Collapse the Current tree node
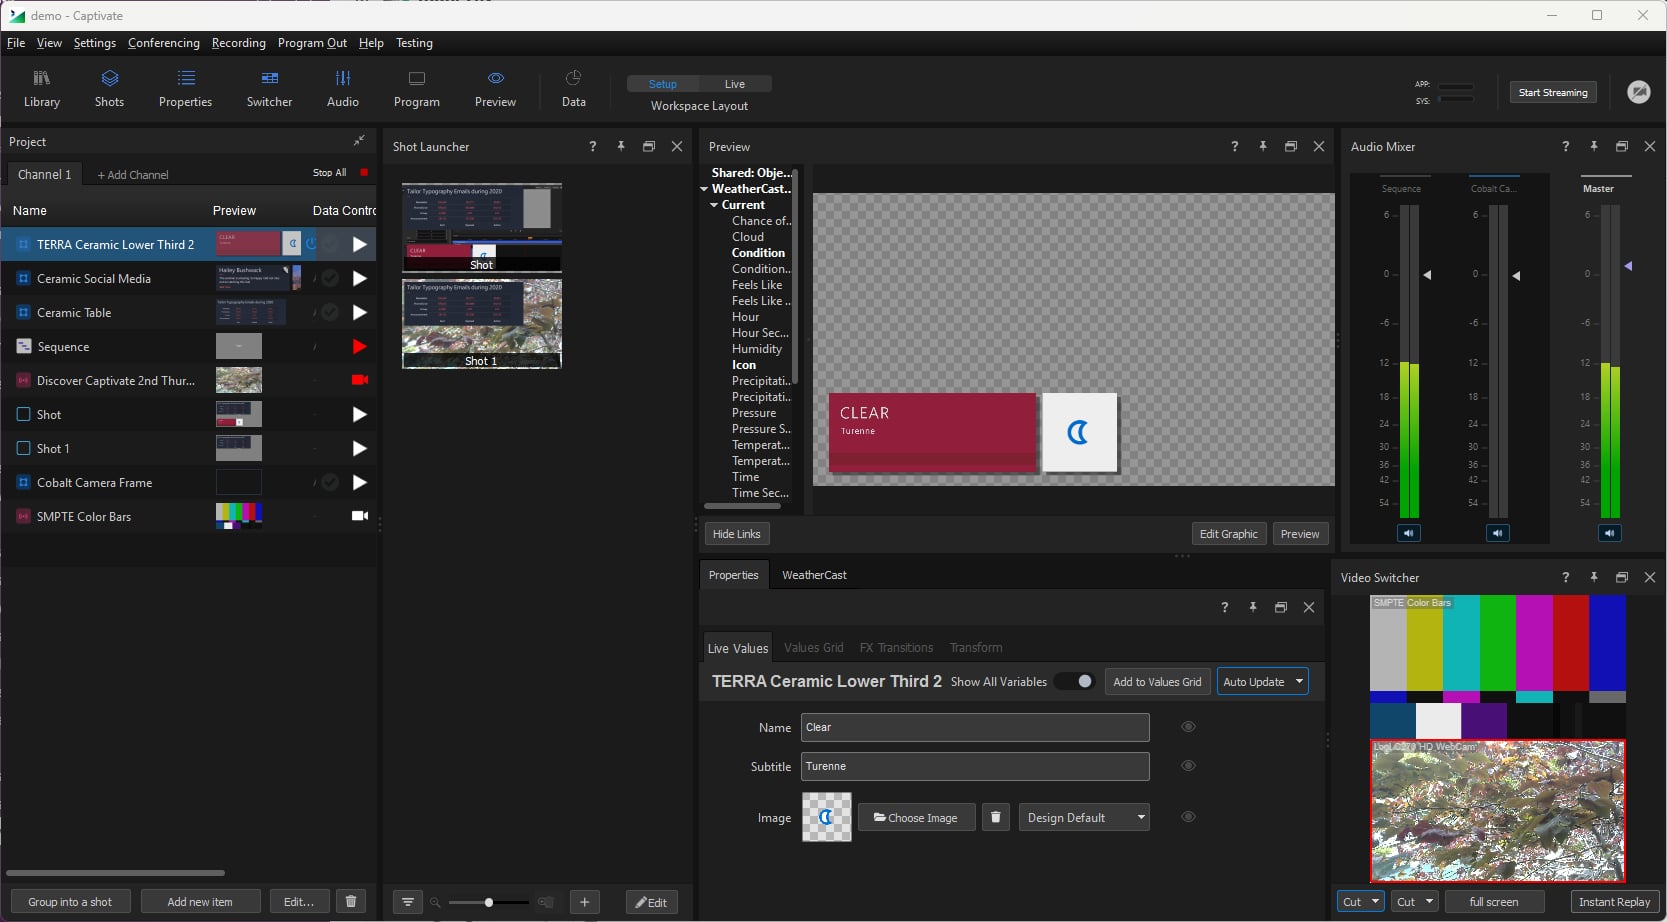 (714, 205)
